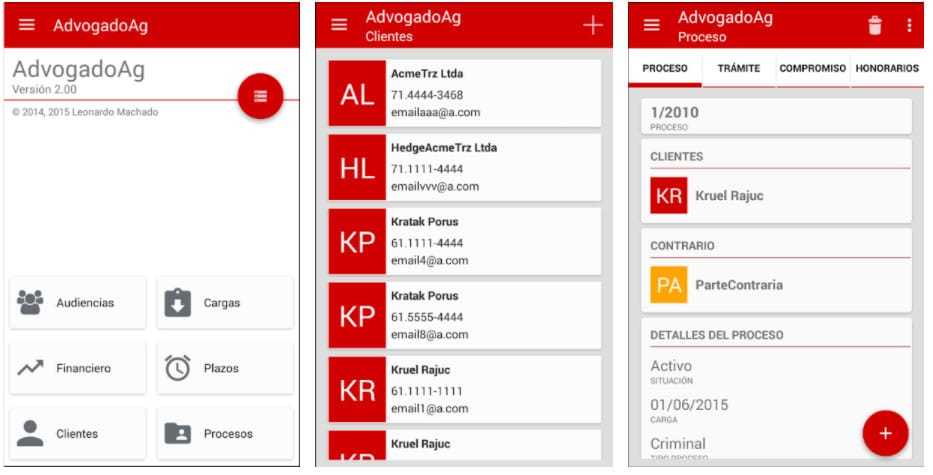Open Audiencias from home grid
The image size is (933, 475).
78,303
